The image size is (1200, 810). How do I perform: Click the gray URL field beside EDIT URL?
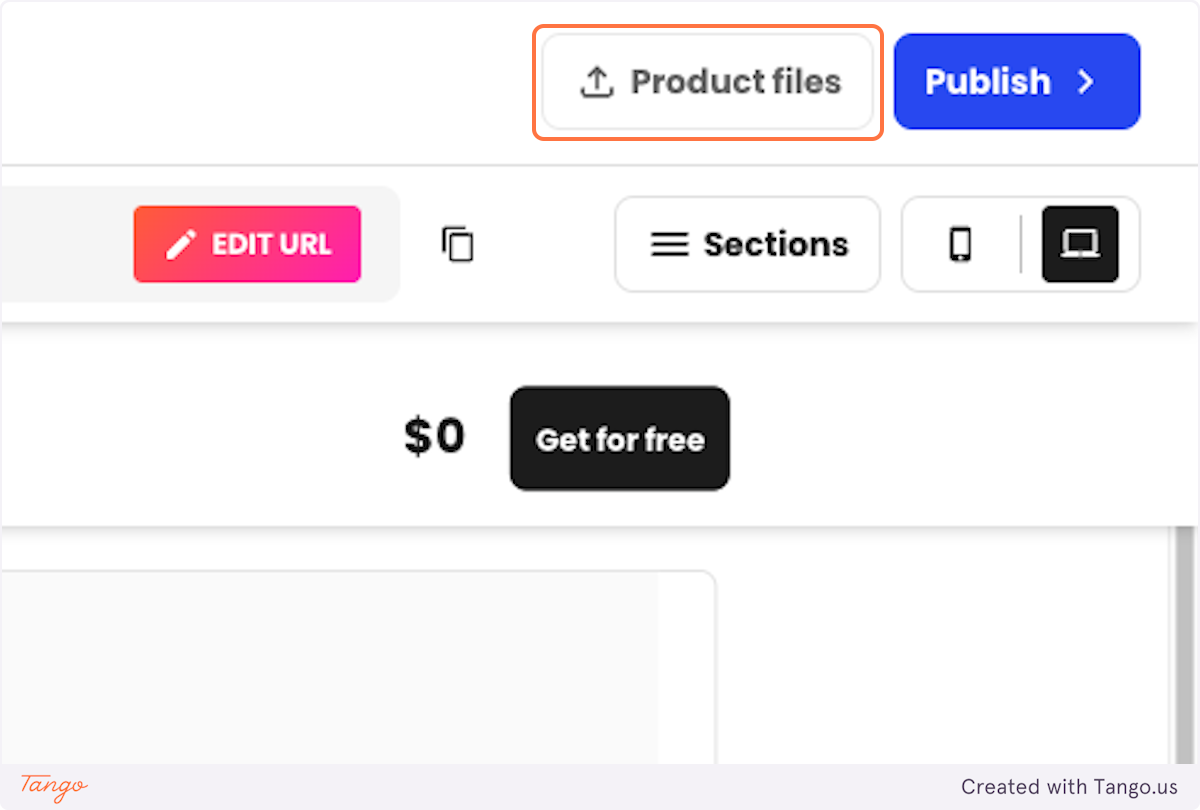pos(65,244)
